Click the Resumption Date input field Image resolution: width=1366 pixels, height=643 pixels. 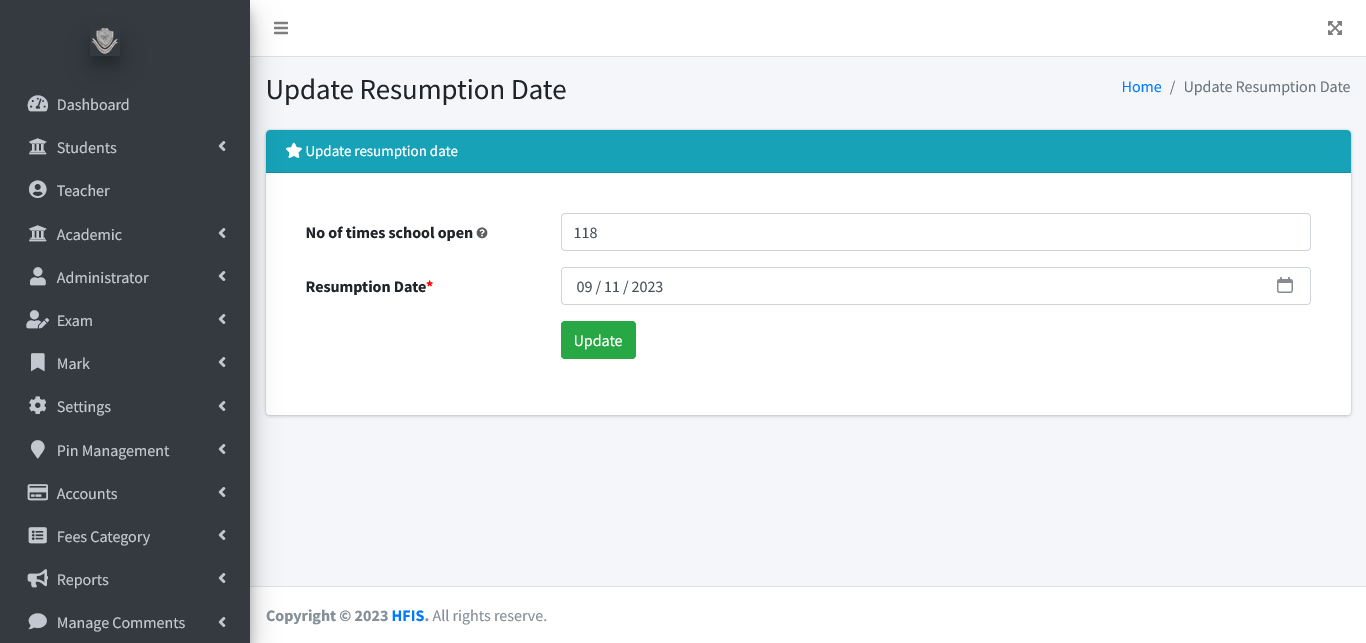pyautogui.click(x=935, y=286)
